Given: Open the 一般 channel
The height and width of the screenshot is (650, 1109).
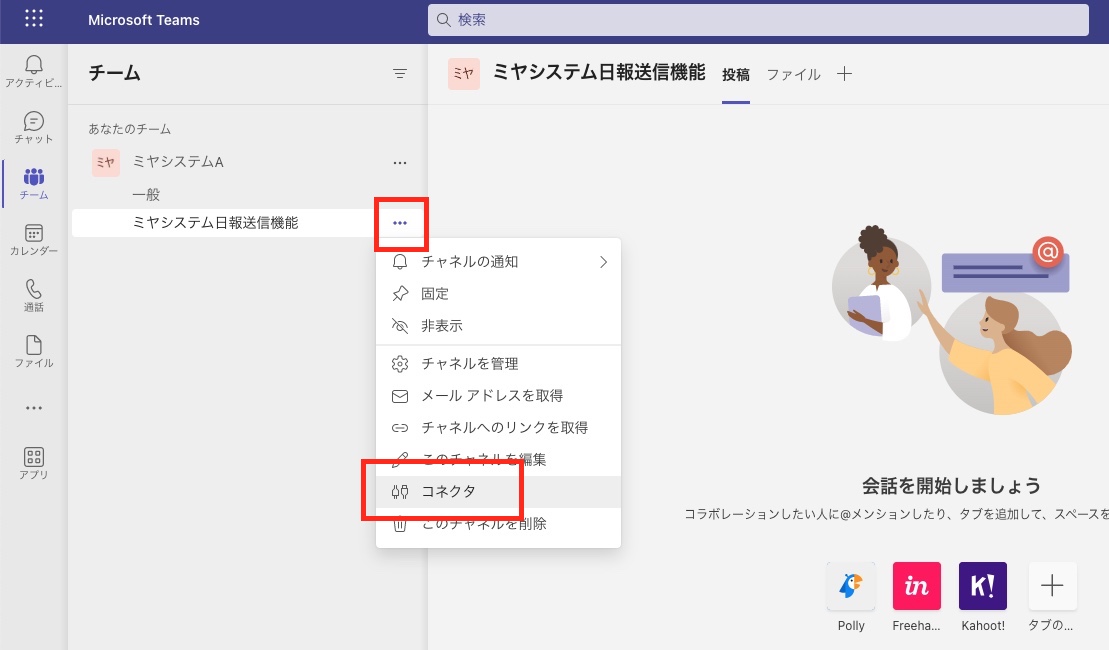Looking at the screenshot, I should pyautogui.click(x=146, y=195).
